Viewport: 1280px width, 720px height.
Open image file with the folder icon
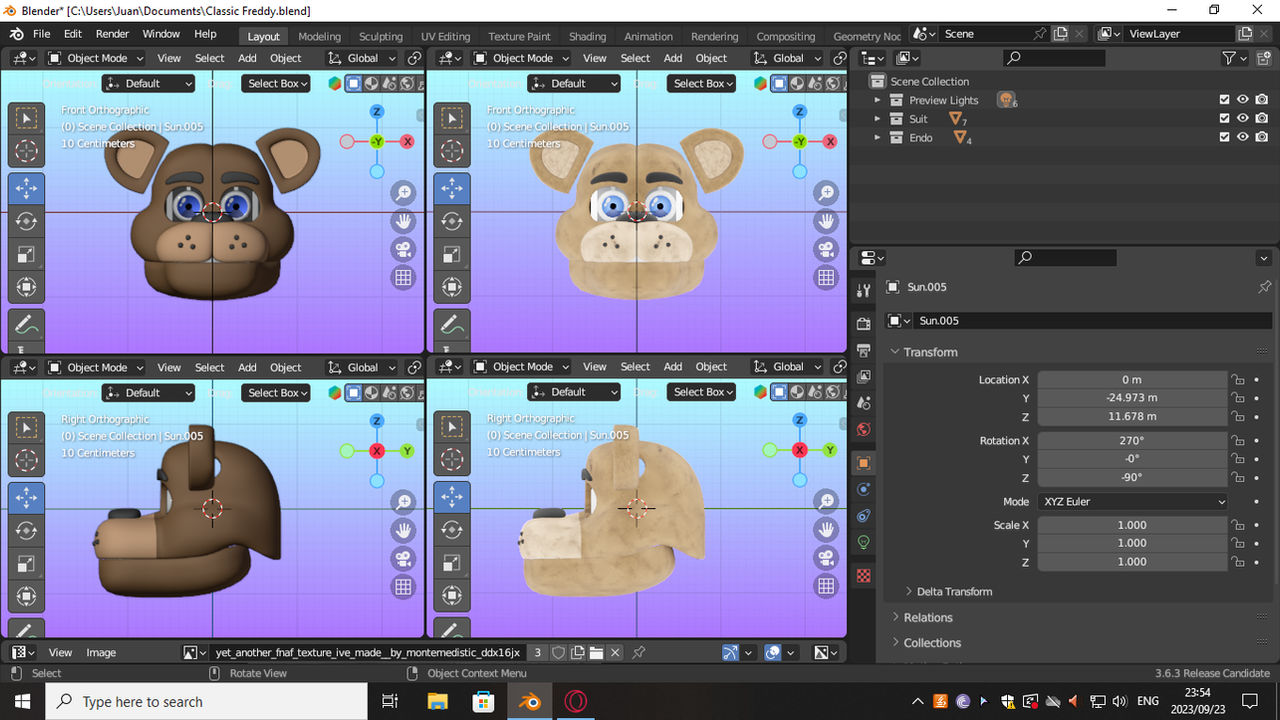click(596, 653)
